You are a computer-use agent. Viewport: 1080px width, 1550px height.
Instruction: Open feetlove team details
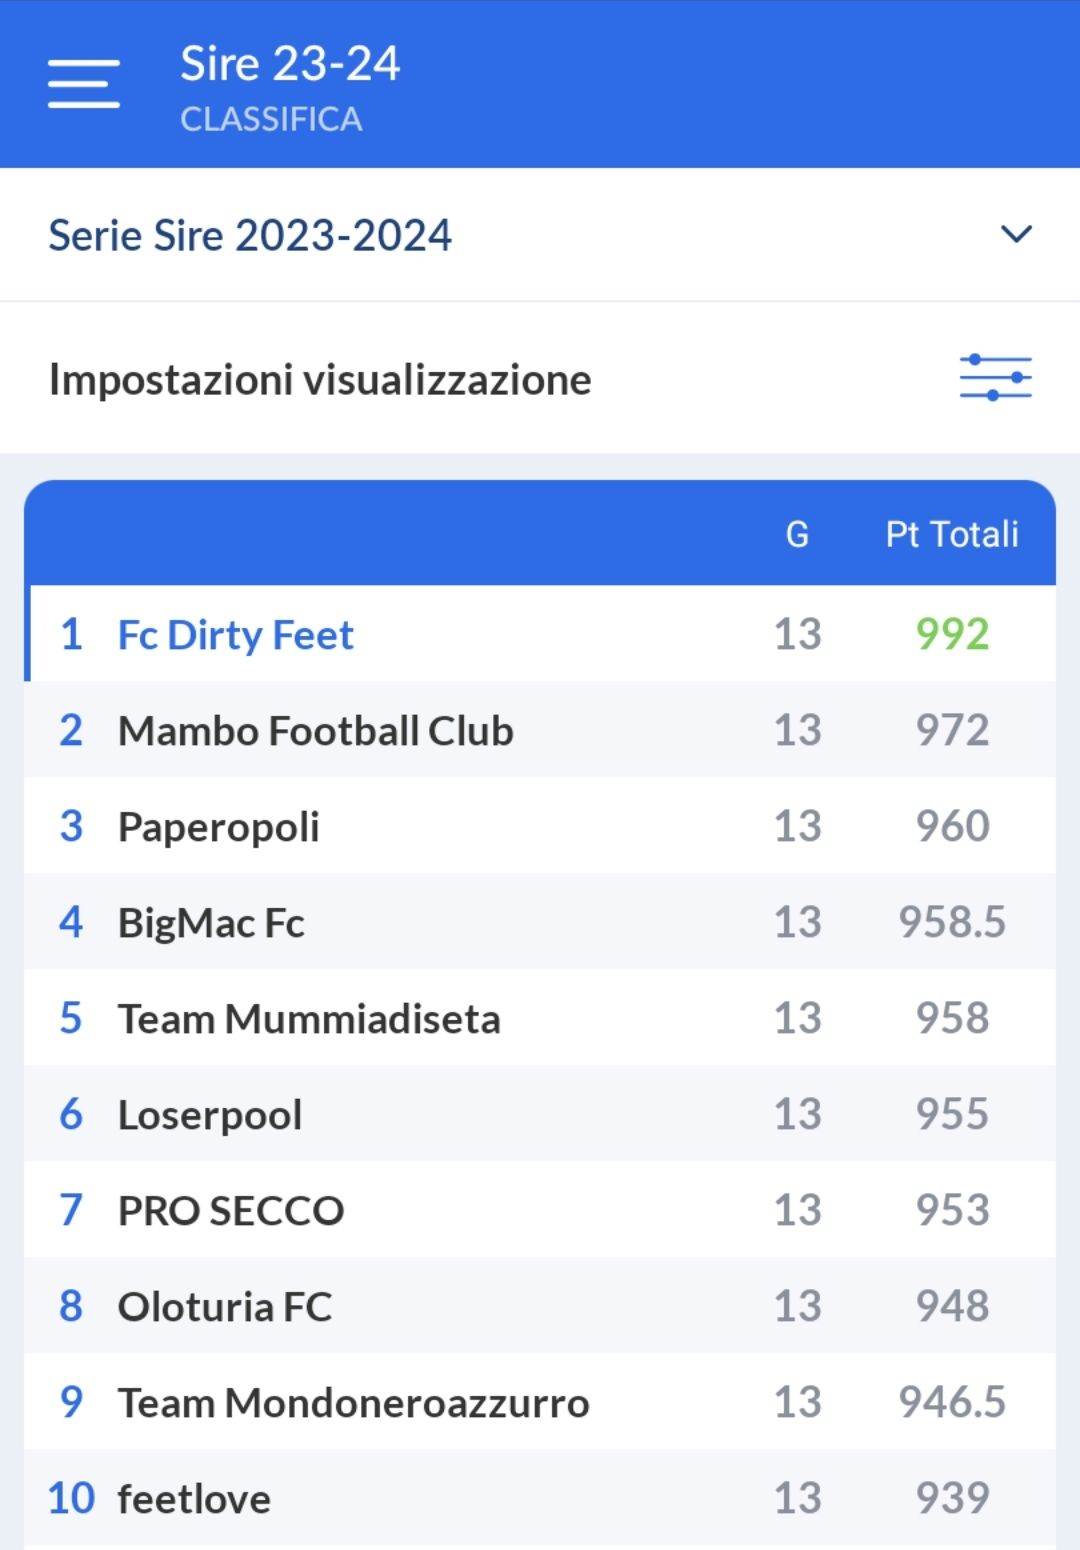(x=193, y=1498)
